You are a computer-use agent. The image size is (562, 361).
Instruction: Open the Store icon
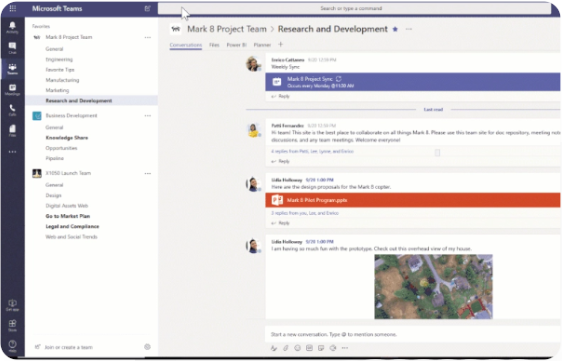point(12,326)
